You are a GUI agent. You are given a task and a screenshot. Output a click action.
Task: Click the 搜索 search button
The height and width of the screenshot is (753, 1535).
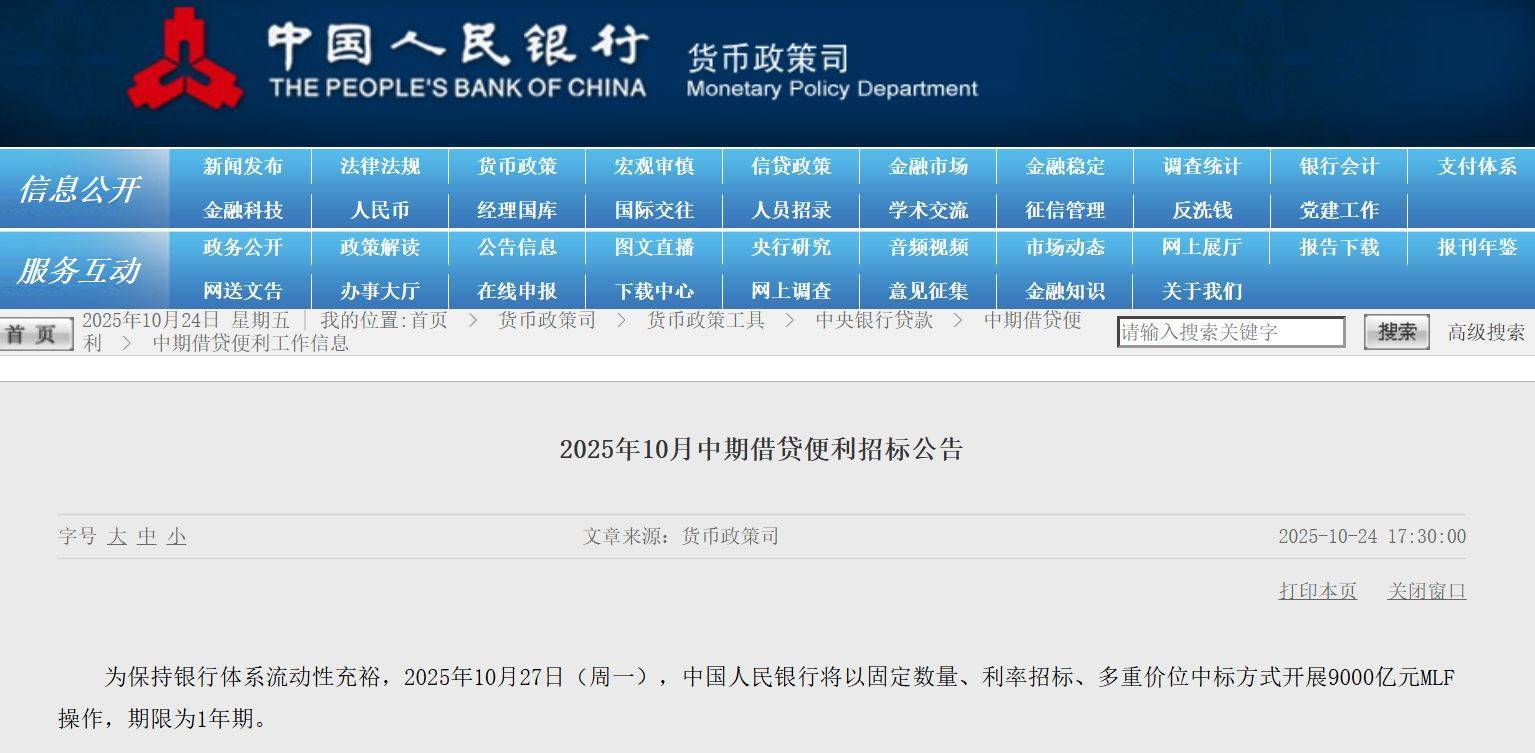point(1394,332)
